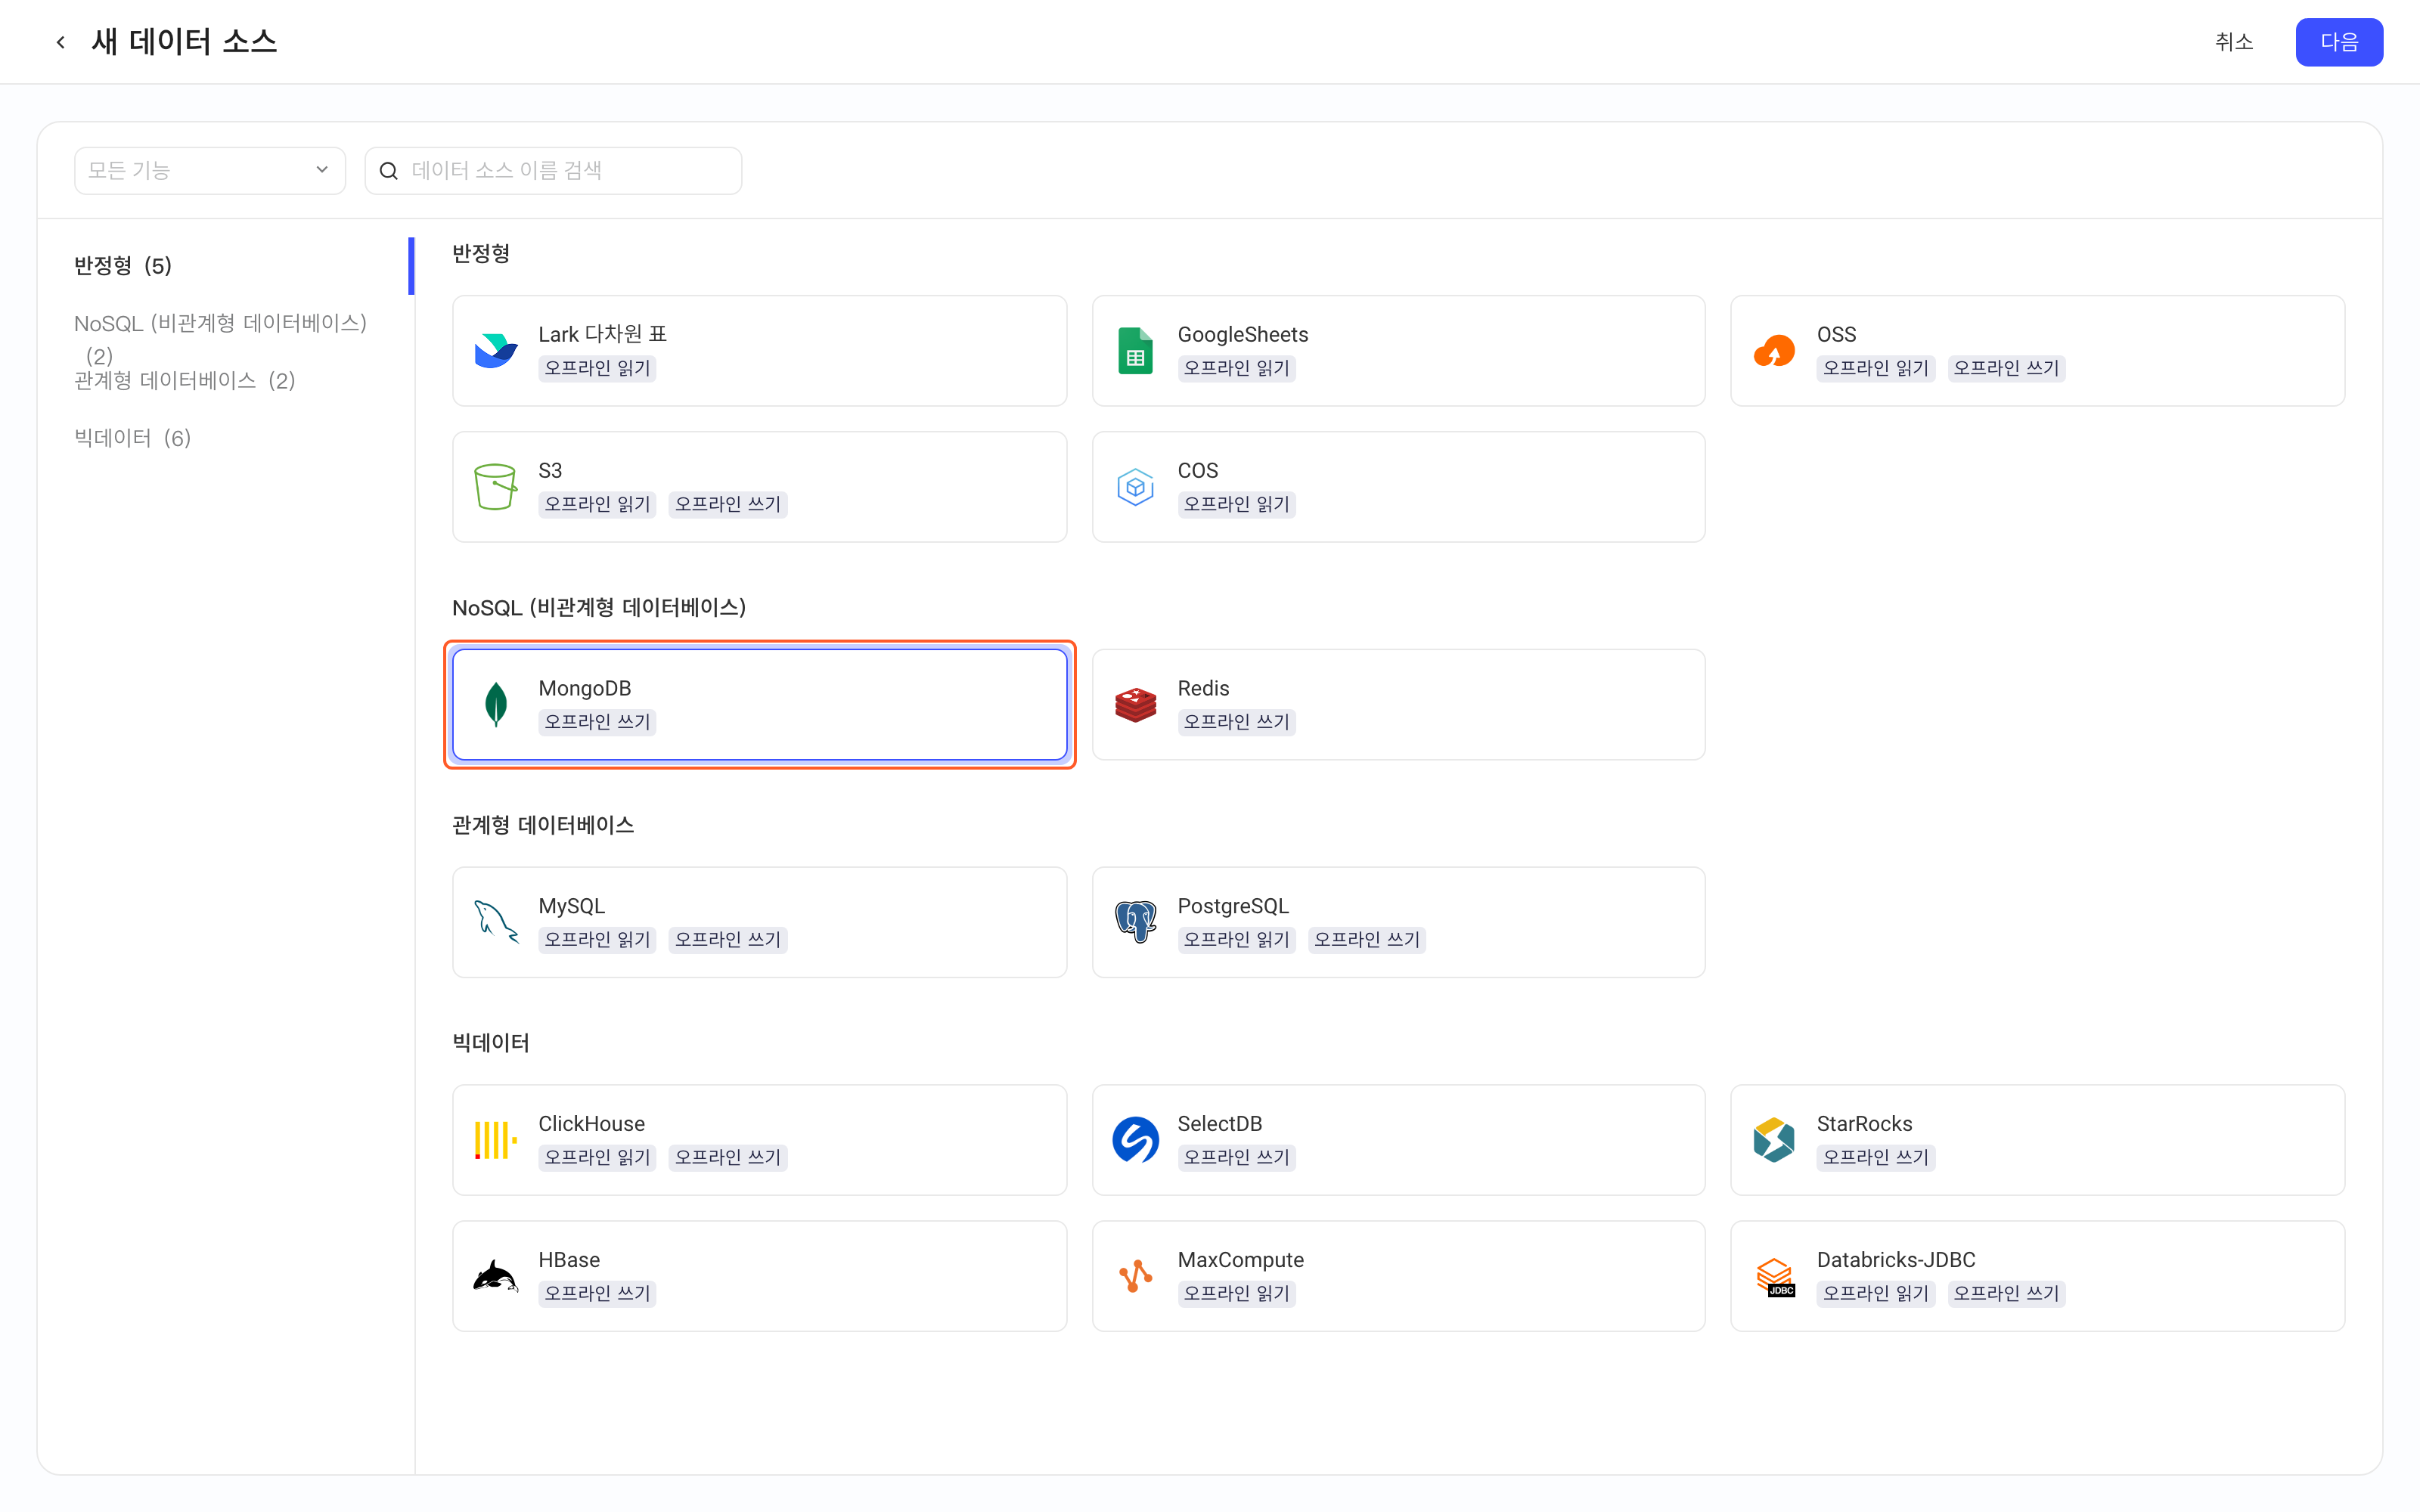
Task: Select the StarRocks card title
Action: click(x=1864, y=1123)
